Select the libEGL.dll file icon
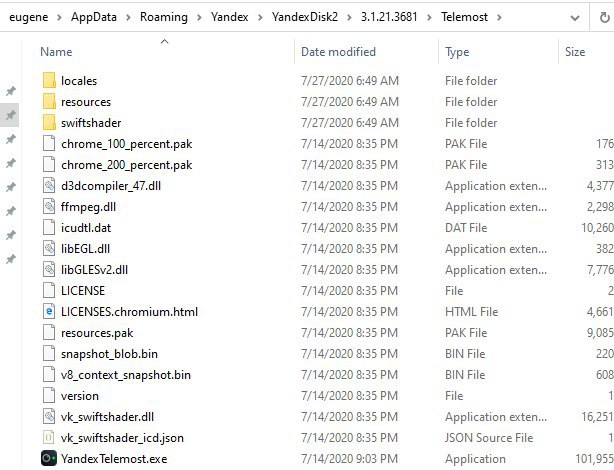The height and width of the screenshot is (470, 614). 49,248
